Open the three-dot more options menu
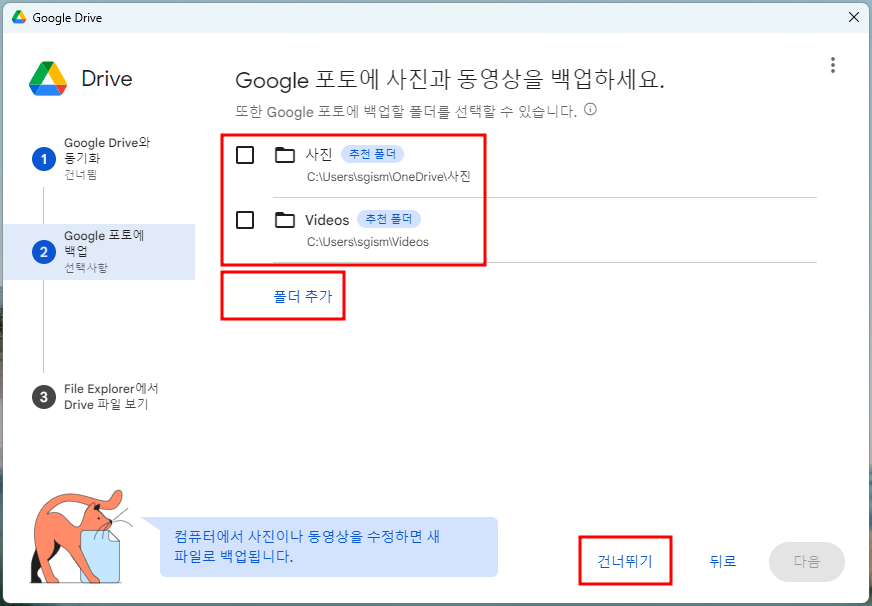The height and width of the screenshot is (606, 872). (x=833, y=65)
